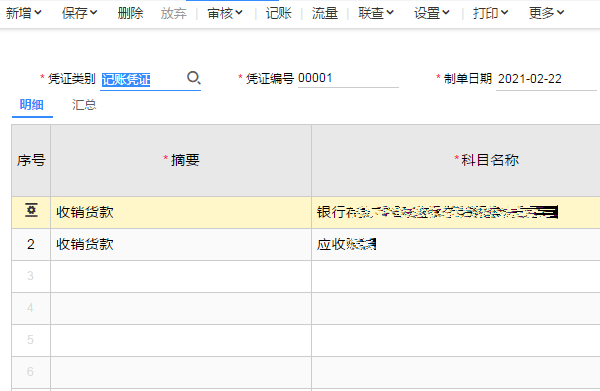Open the 审核 dropdown
This screenshot has width=600, height=391.
tap(225, 13)
